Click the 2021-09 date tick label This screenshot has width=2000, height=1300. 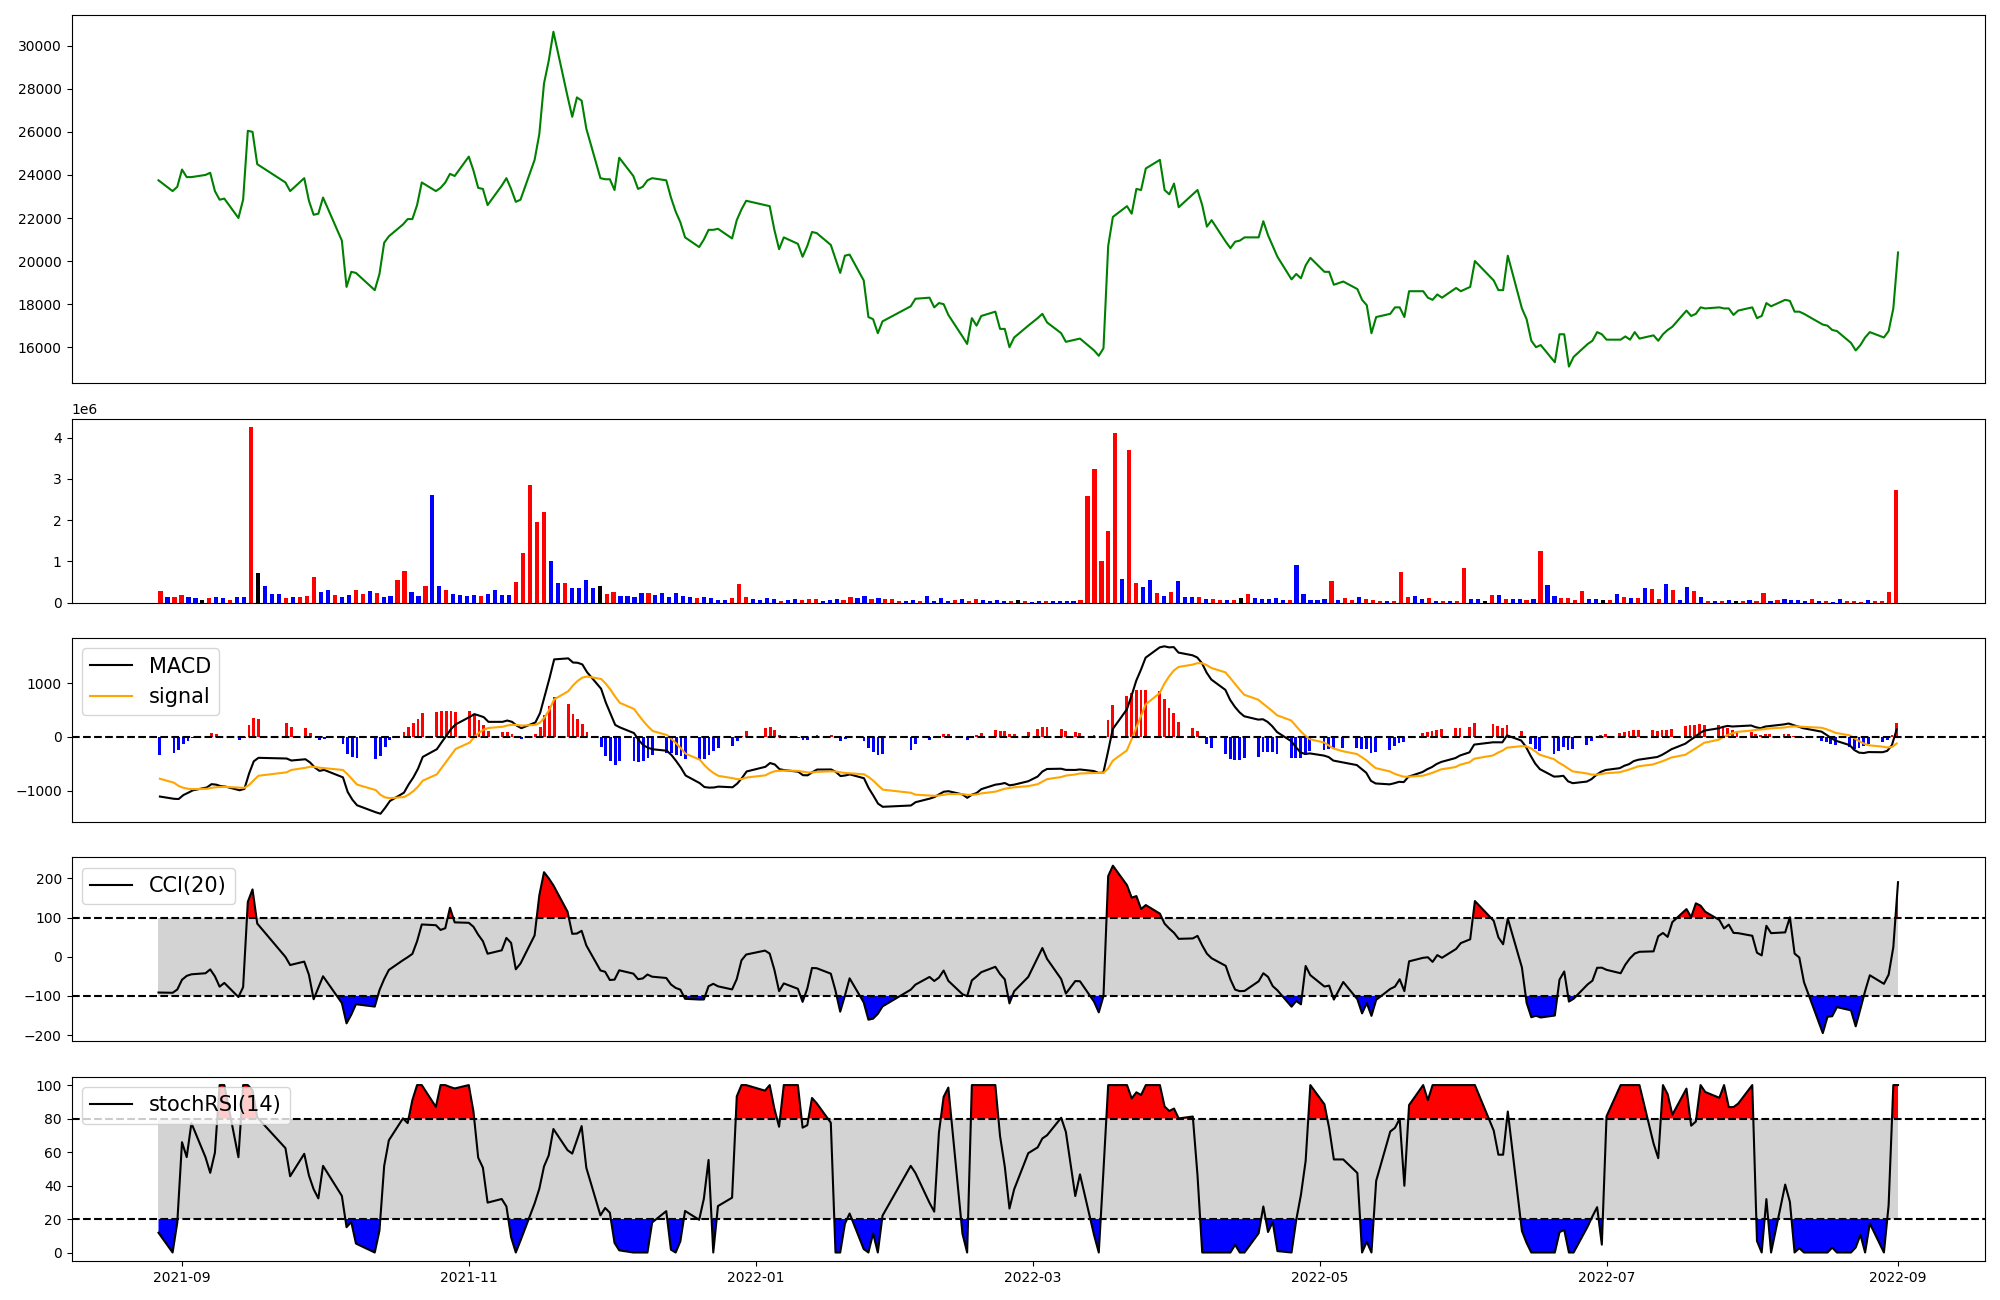pos(182,1277)
